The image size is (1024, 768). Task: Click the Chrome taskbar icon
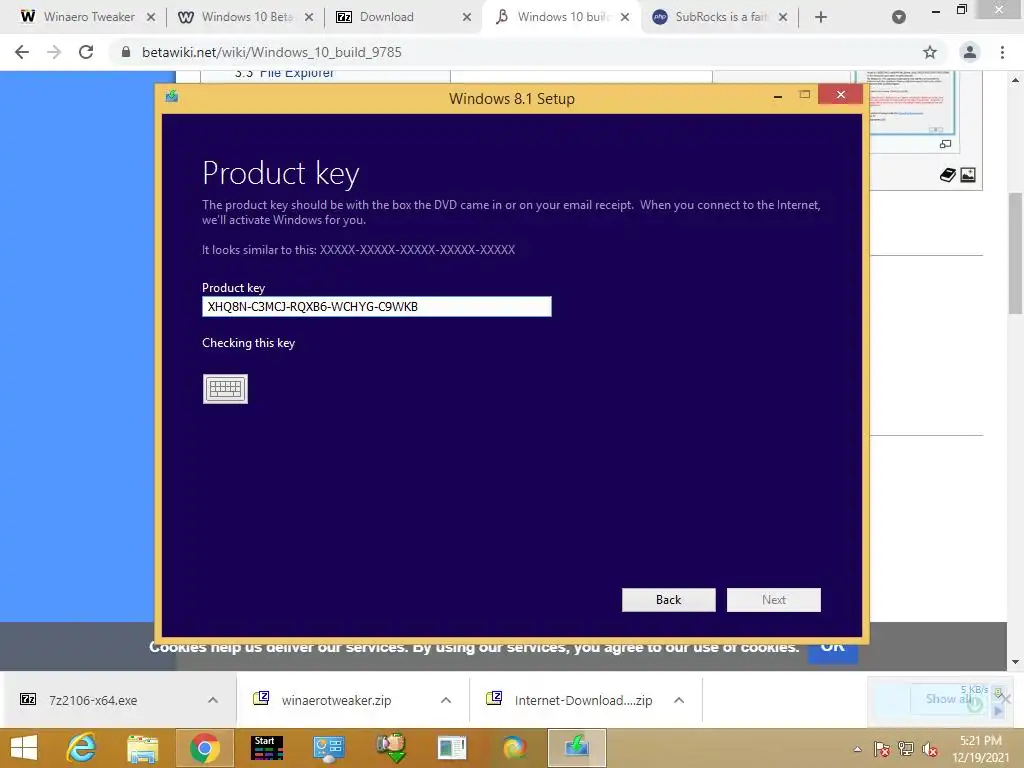coord(204,748)
